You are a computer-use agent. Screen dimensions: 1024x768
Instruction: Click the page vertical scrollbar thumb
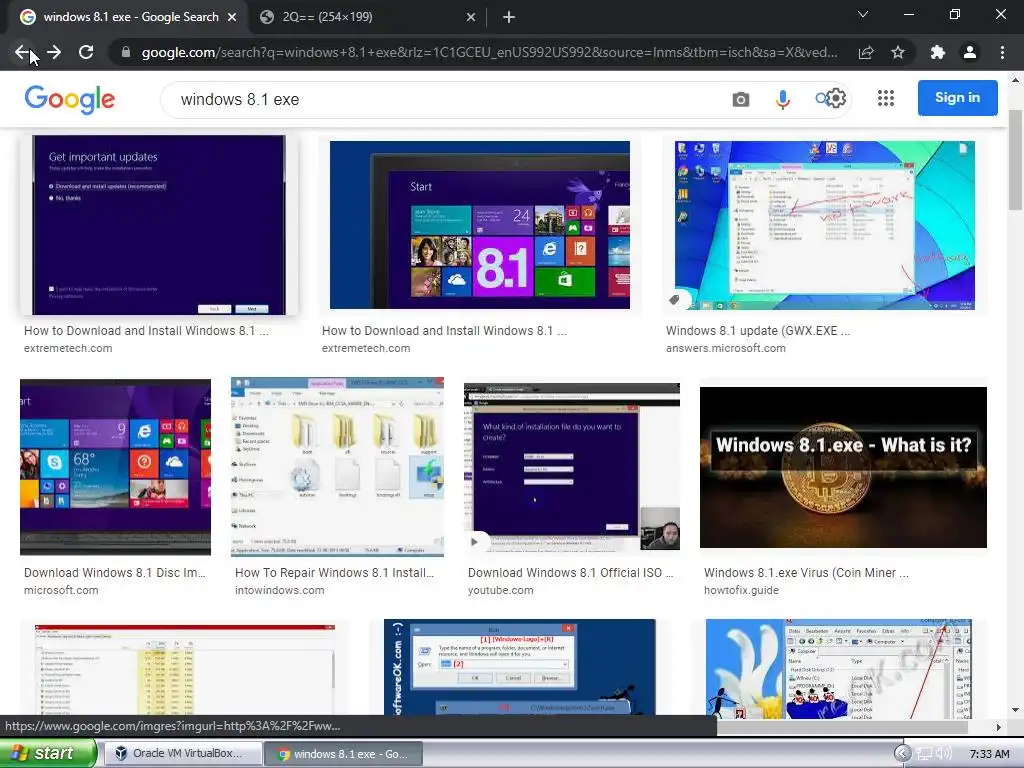[x=1016, y=160]
